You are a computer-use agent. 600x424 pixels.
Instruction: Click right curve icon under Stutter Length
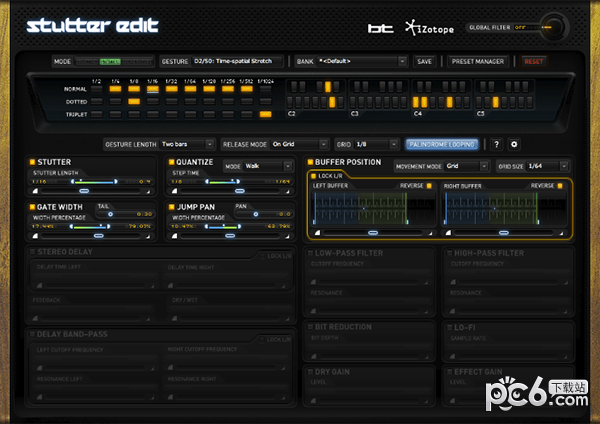coord(148,191)
